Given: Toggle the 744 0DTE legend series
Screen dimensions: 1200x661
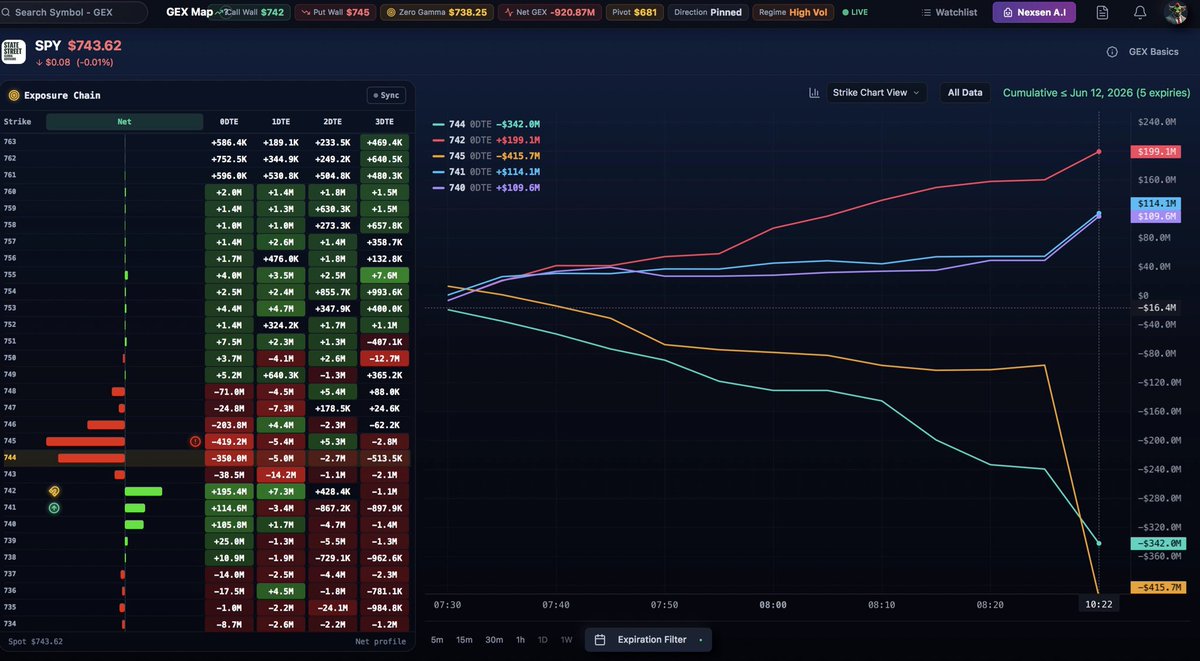Looking at the screenshot, I should coord(486,124).
